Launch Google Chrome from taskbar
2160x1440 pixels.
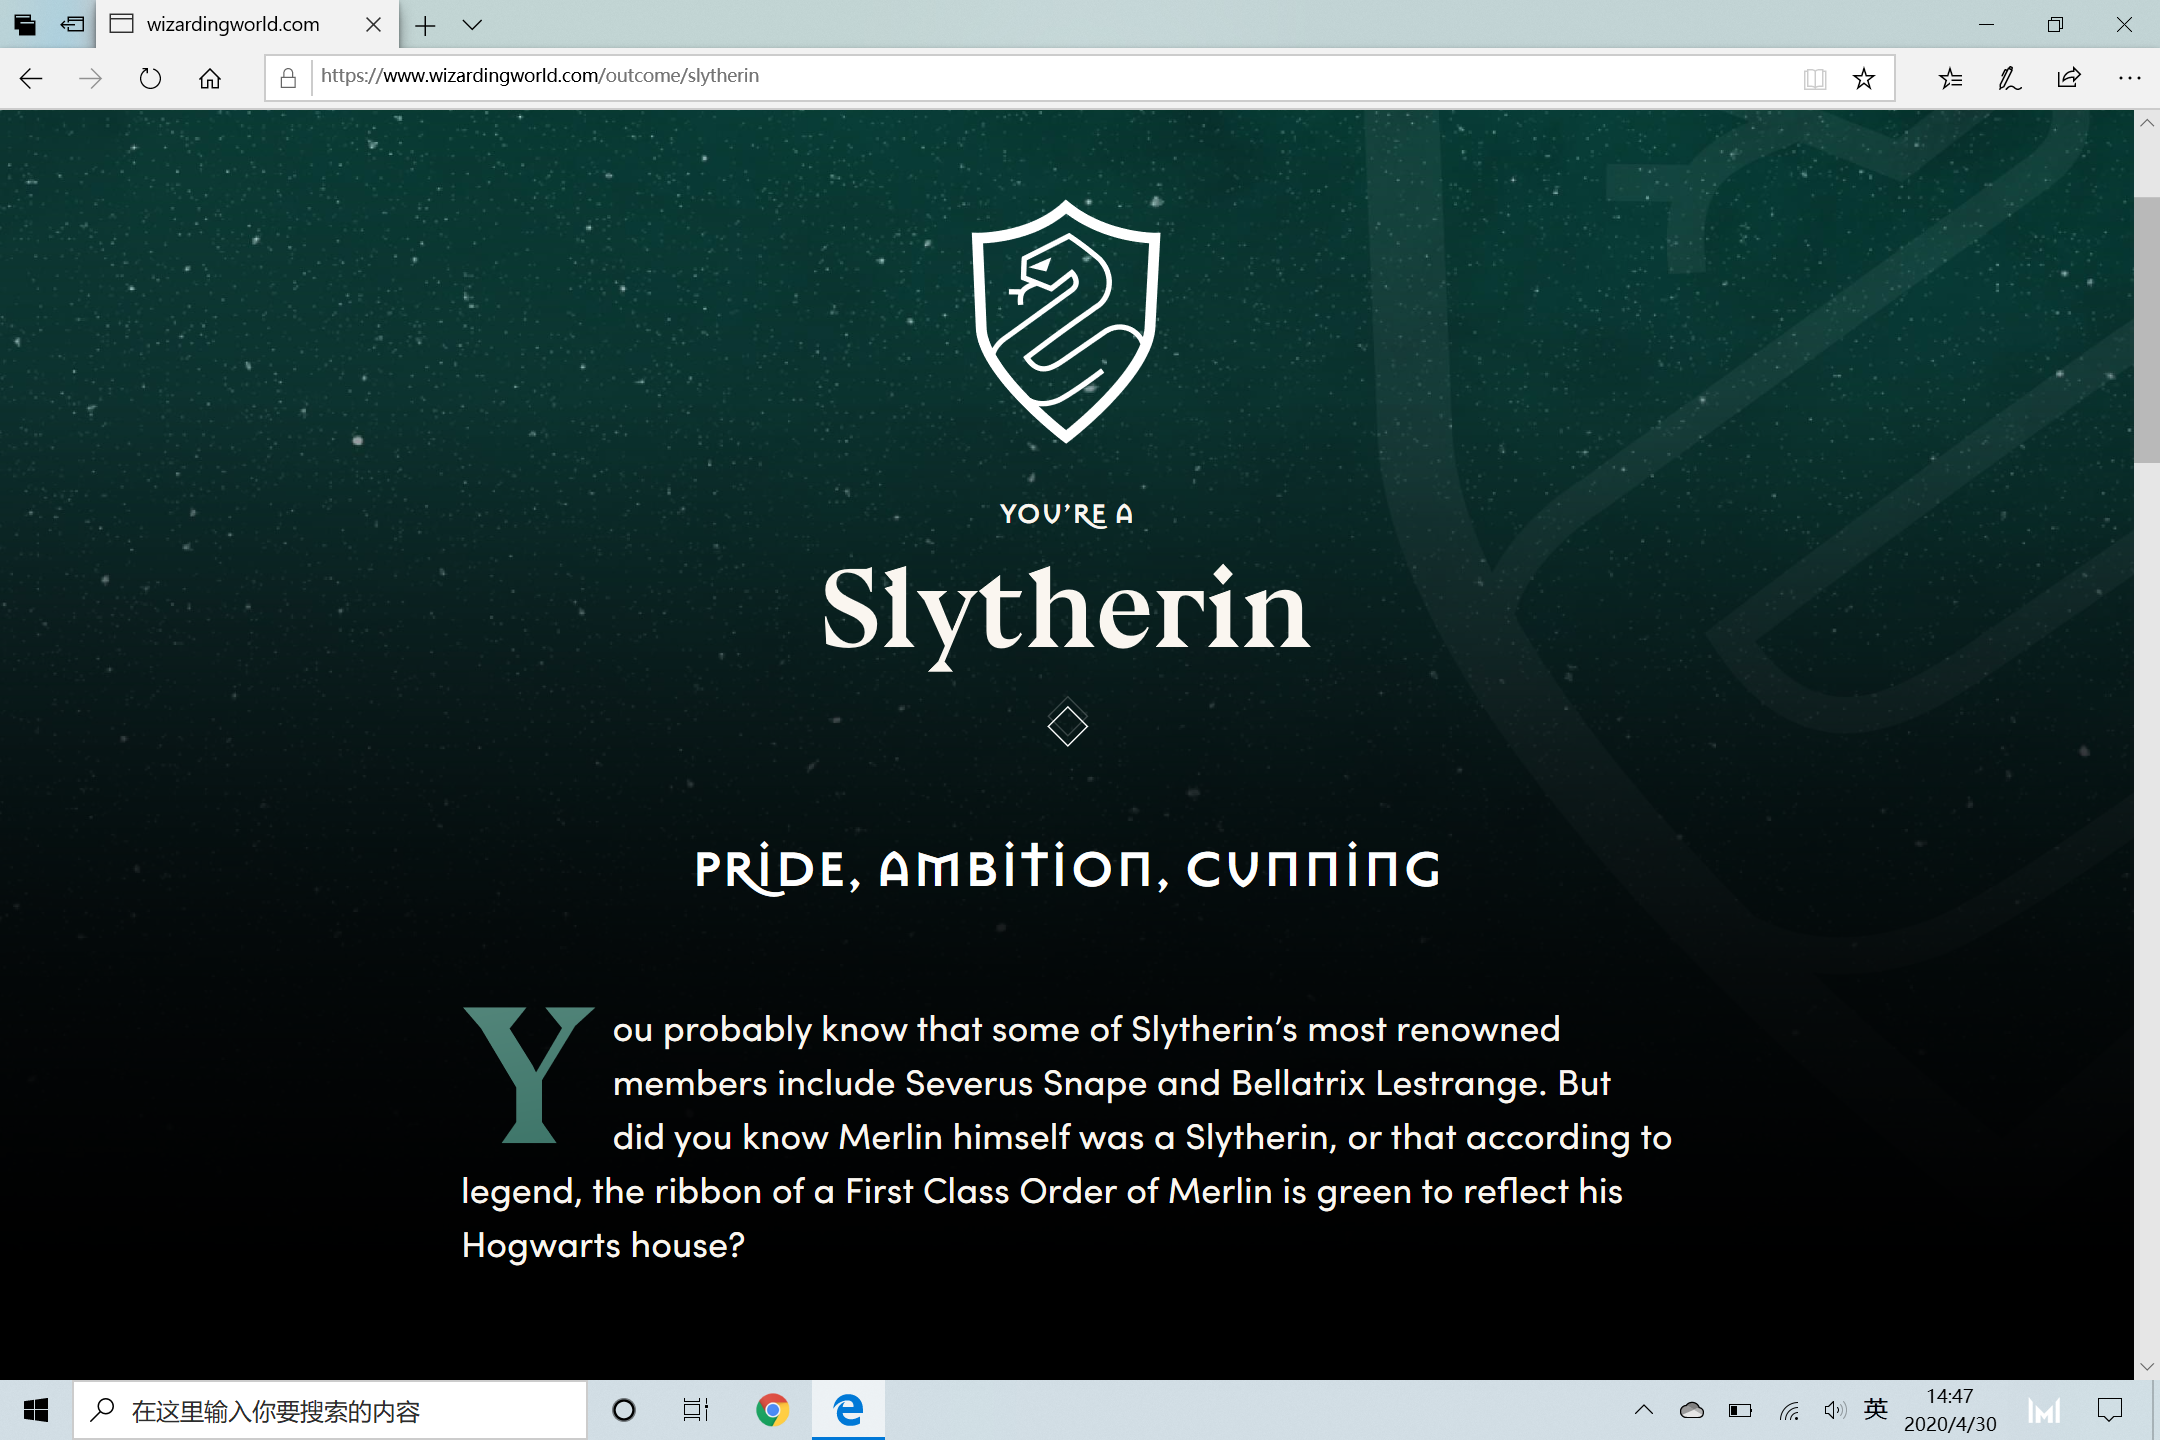pos(772,1411)
